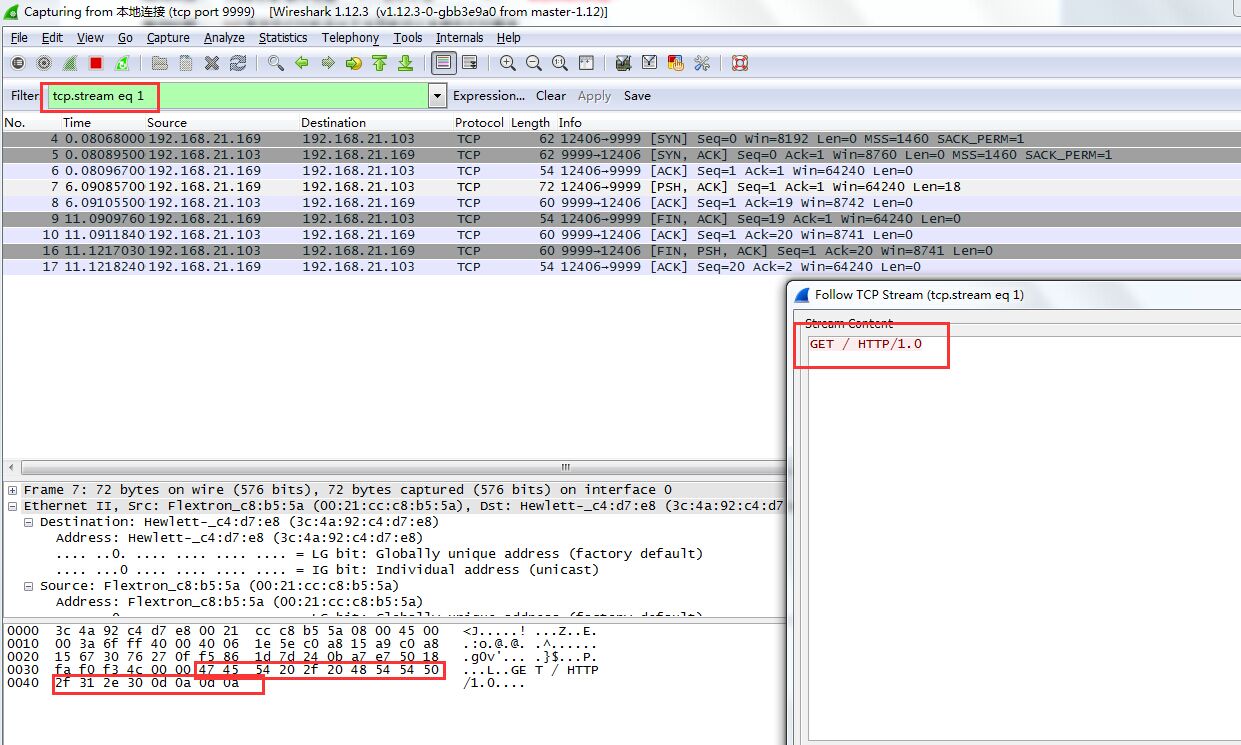Open the capture interfaces list icon

(18, 63)
